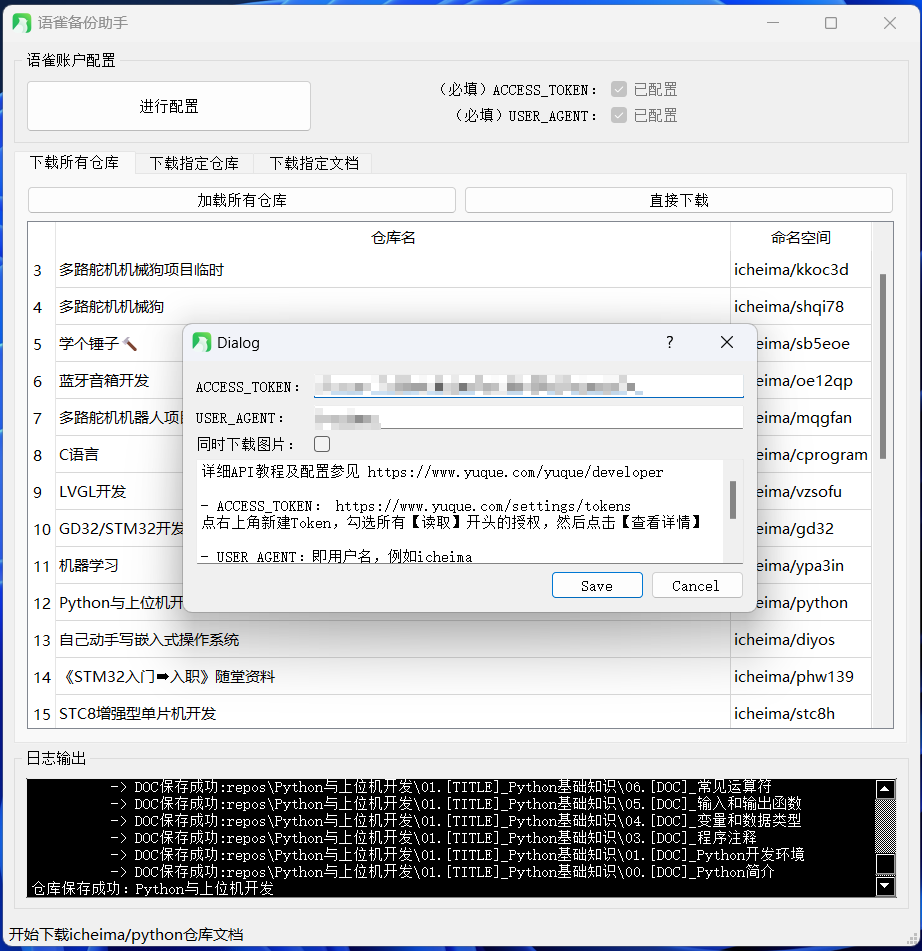
Task: Click the status bar 开始下载icheima/python仓库文档 text
Action: click(x=126, y=934)
